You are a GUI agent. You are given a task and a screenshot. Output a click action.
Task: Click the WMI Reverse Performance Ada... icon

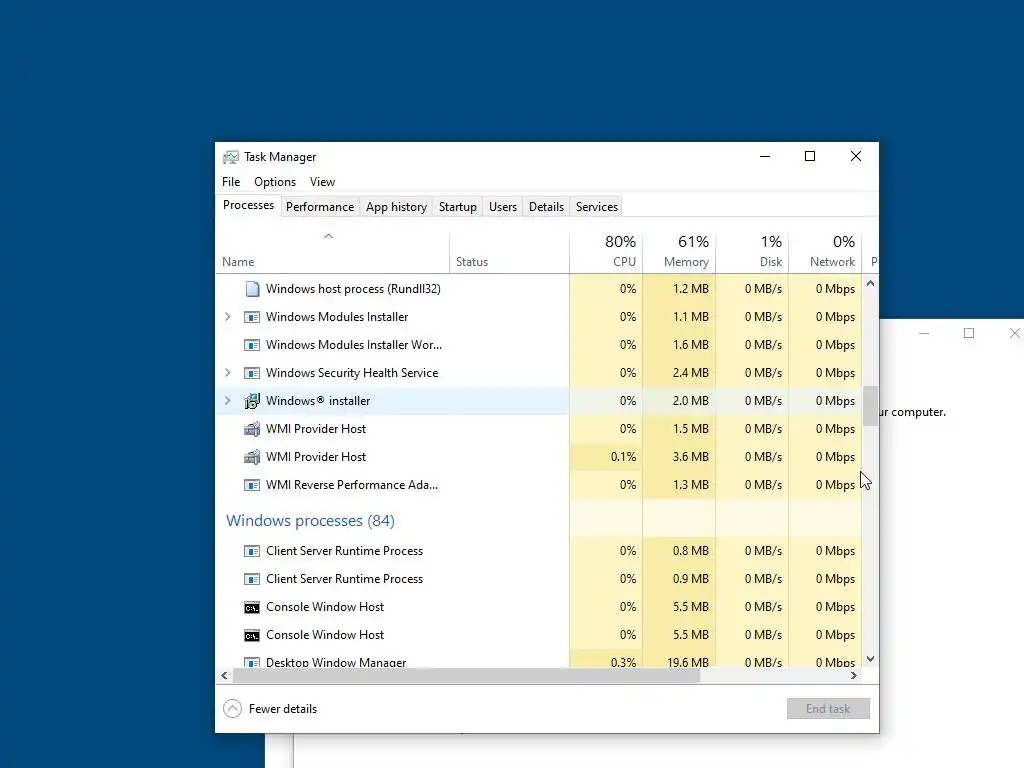(x=252, y=485)
